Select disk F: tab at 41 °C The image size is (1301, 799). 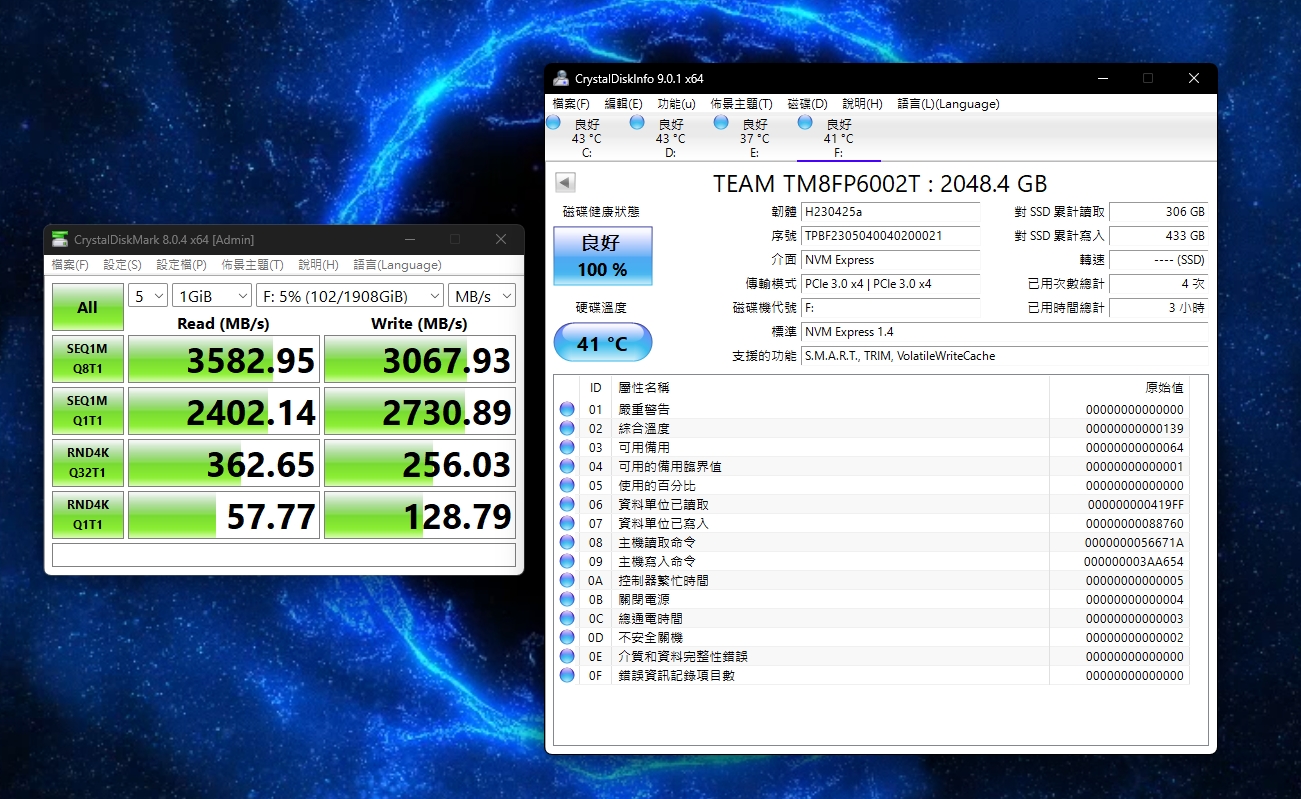coord(838,138)
